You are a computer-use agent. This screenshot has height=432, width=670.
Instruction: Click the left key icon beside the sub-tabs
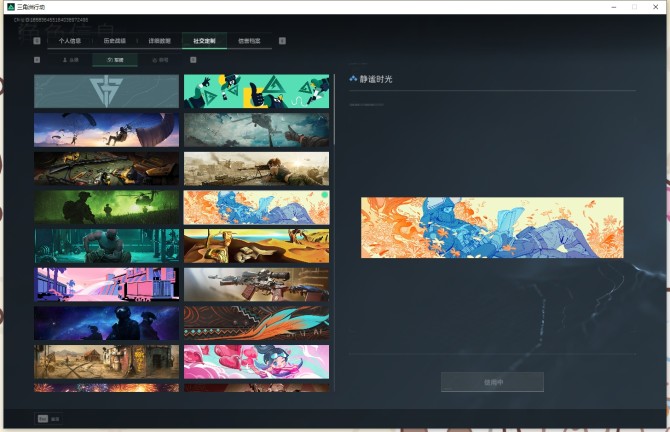pos(37,60)
